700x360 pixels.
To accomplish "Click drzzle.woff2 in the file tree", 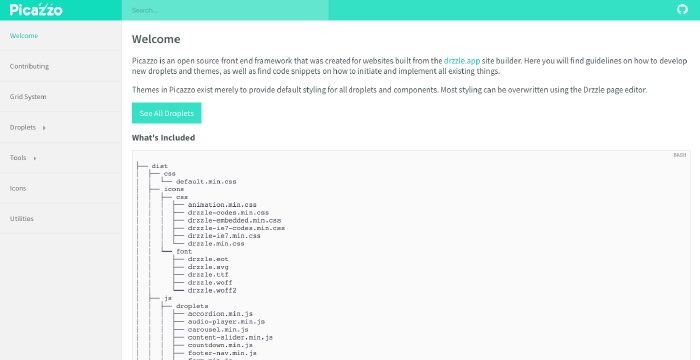I will coord(212,290).
